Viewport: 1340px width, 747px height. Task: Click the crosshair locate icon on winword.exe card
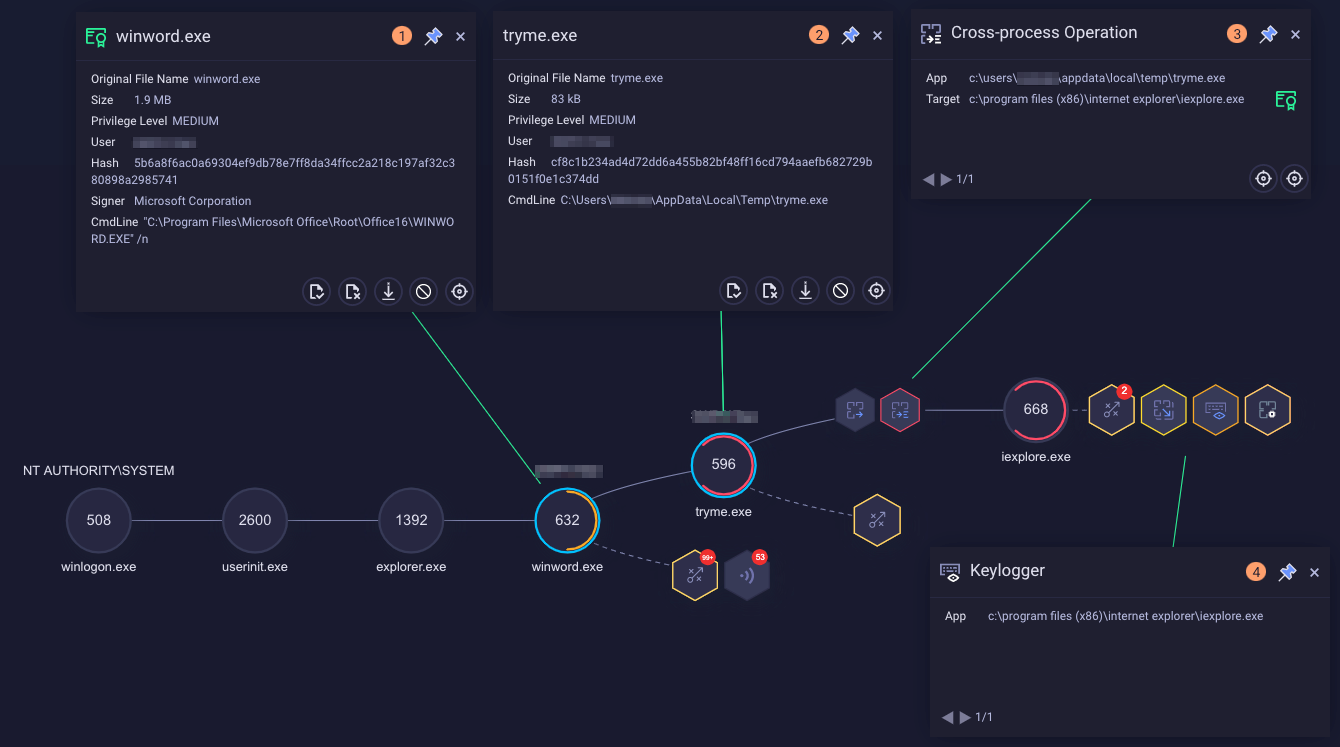pyautogui.click(x=459, y=291)
